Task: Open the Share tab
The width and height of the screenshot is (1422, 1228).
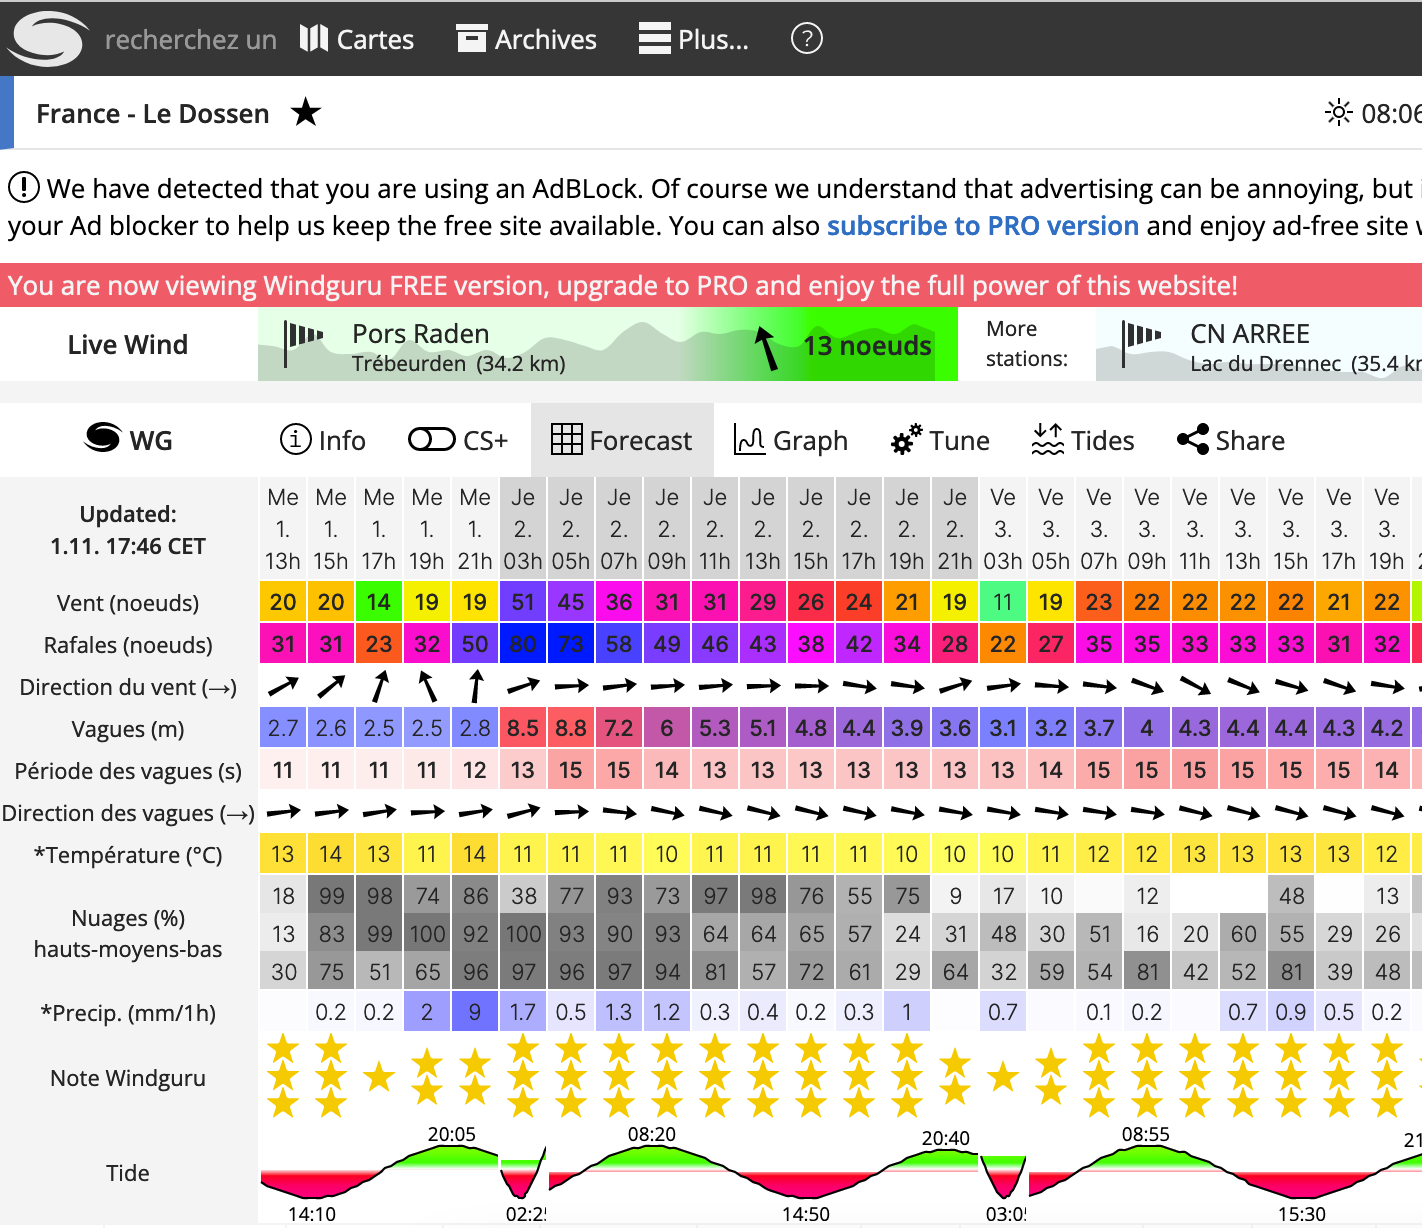Action: [x=1231, y=440]
